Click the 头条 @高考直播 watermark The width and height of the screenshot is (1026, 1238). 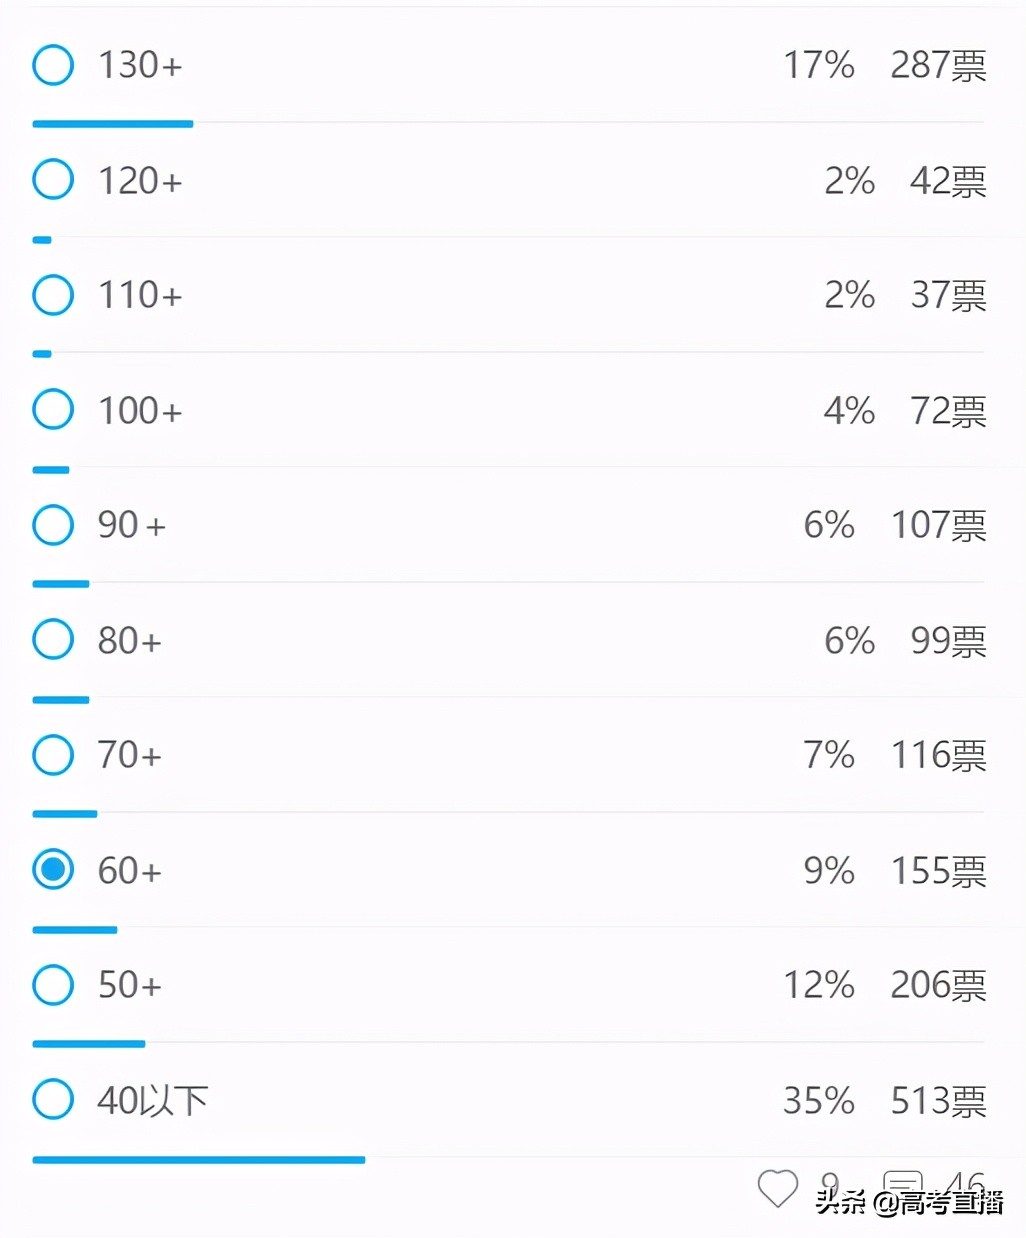(x=909, y=1203)
